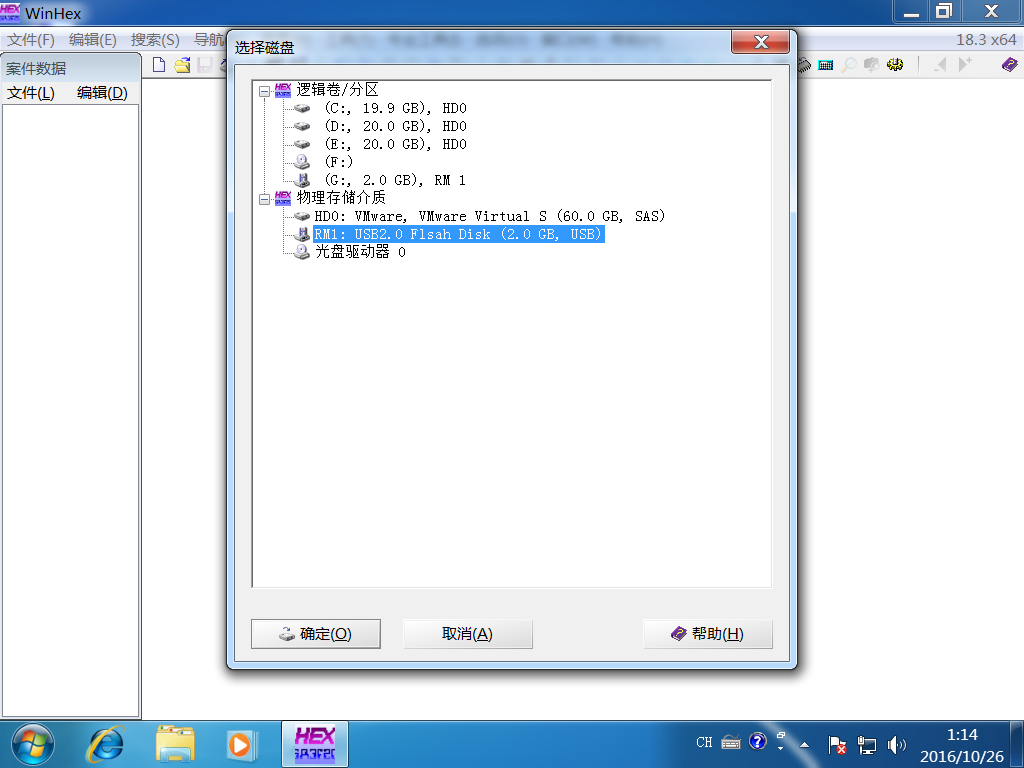The height and width of the screenshot is (768, 1024).
Task: Click the grayed Save disk icon in toolbar
Action: pos(205,65)
